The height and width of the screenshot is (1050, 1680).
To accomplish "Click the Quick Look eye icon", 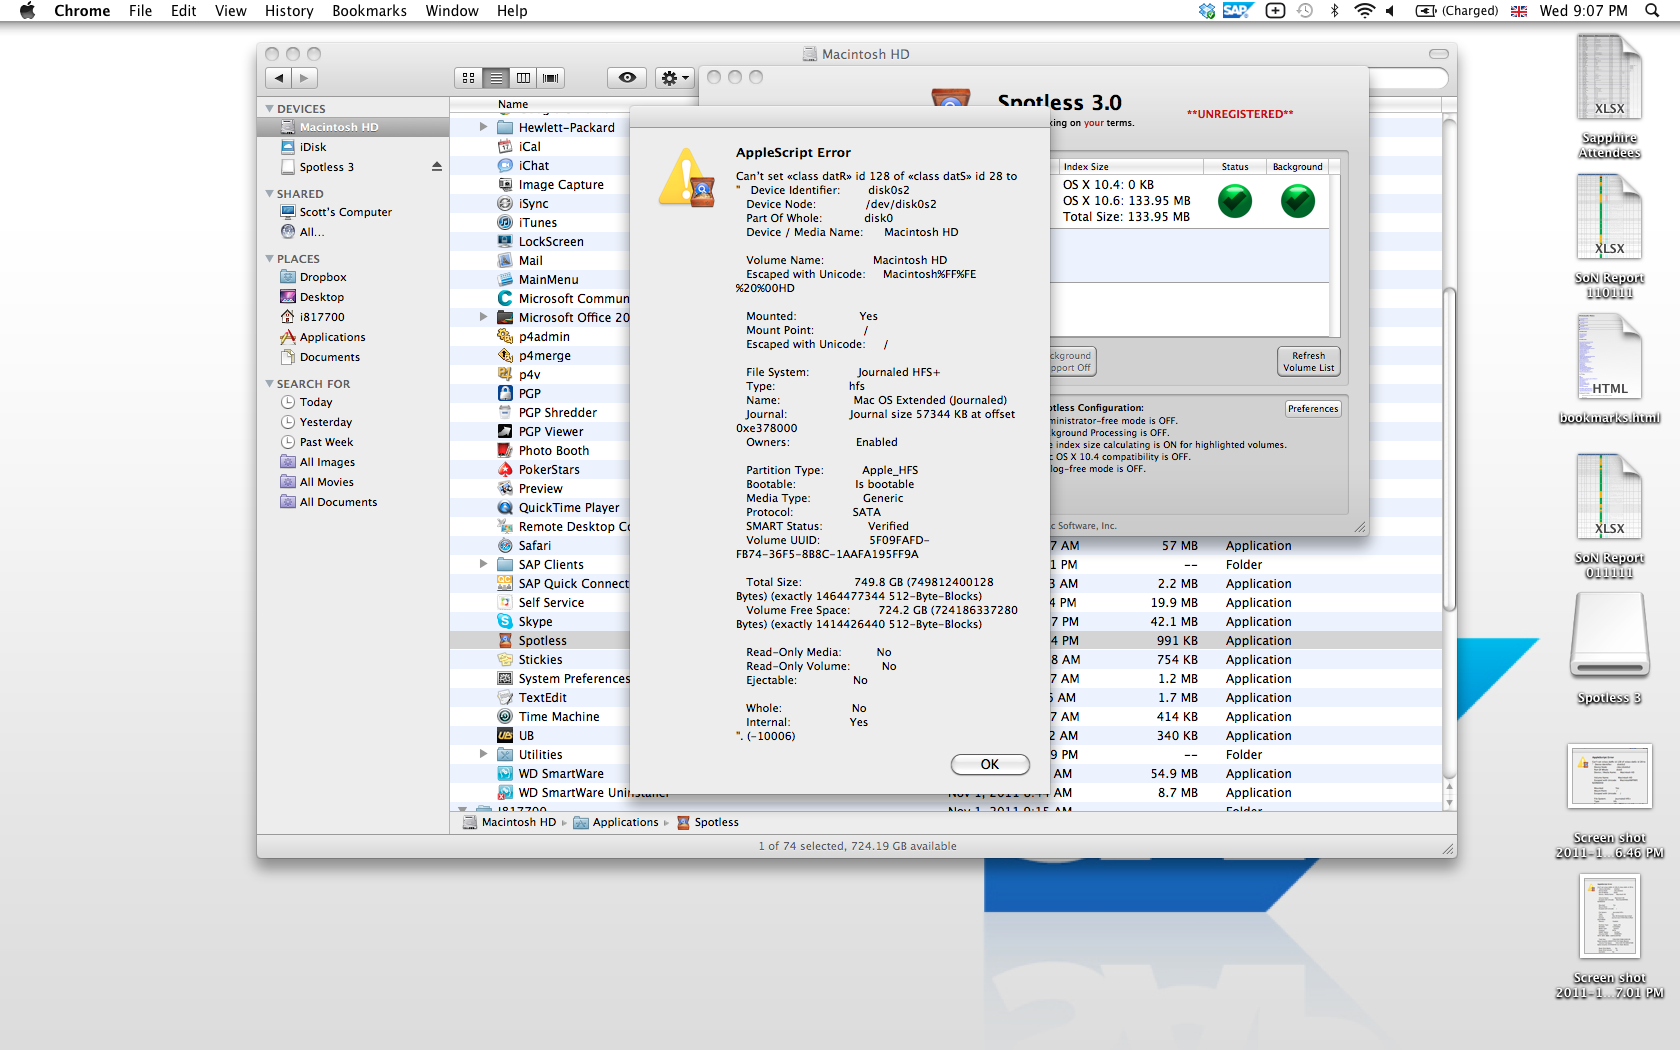I will tap(627, 78).
